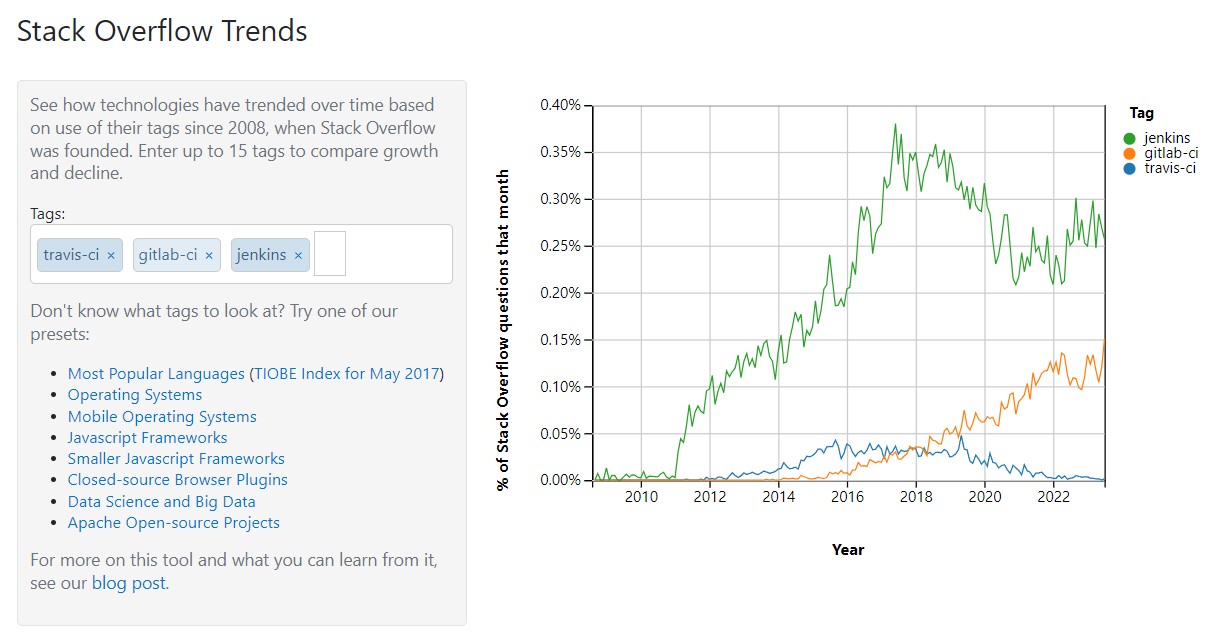Image resolution: width=1231 pixels, height=636 pixels.
Task: Select the travis-ci legend label
Action: tap(1170, 168)
